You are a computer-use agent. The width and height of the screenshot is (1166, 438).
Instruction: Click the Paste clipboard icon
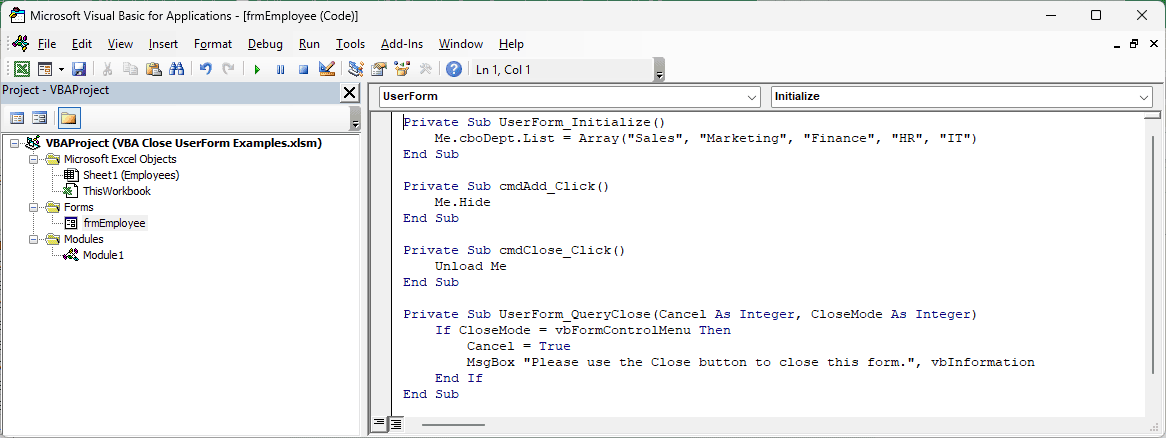[153, 70]
